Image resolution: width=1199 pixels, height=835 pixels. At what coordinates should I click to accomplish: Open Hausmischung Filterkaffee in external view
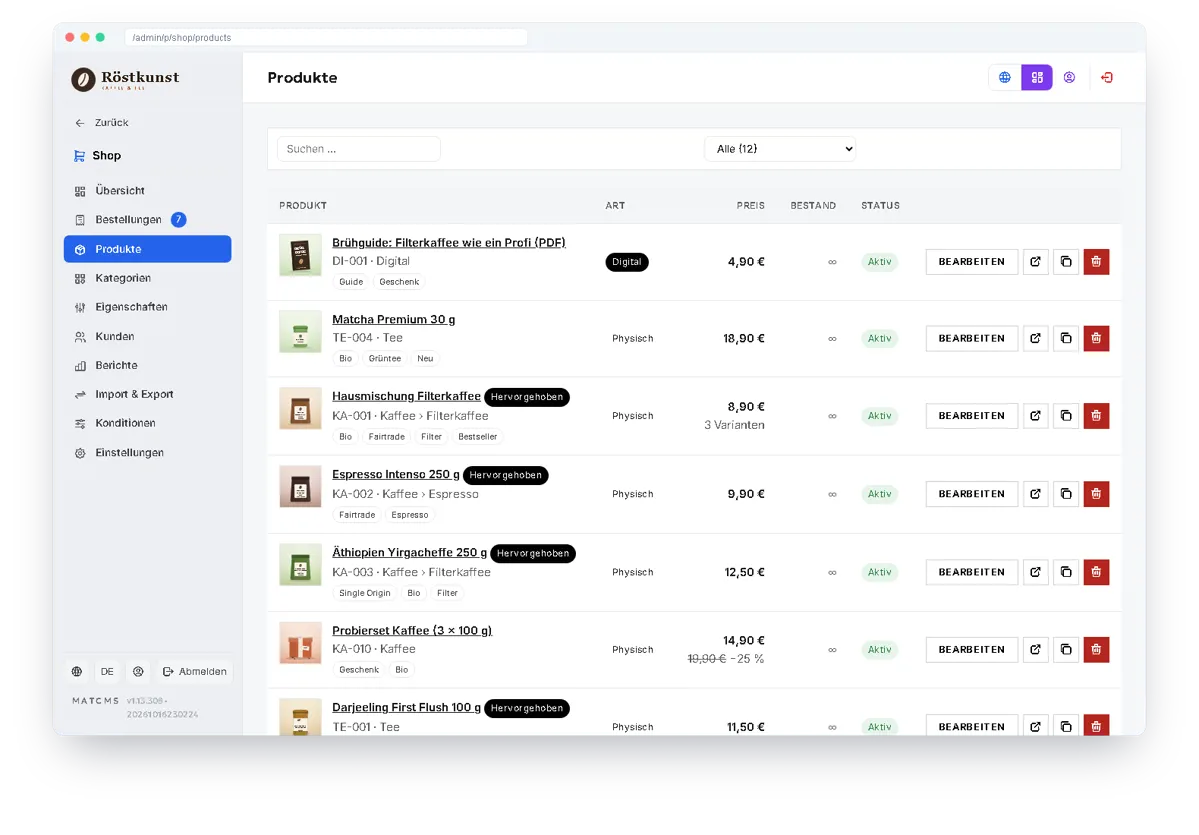tap(1035, 416)
